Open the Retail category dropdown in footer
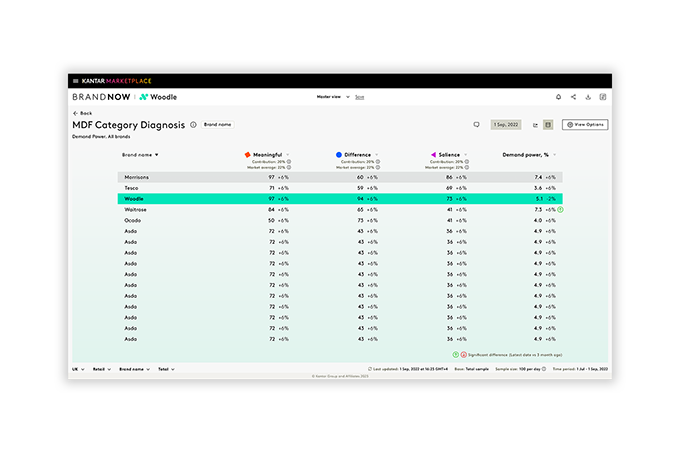This screenshot has width=680, height=453. tap(102, 369)
